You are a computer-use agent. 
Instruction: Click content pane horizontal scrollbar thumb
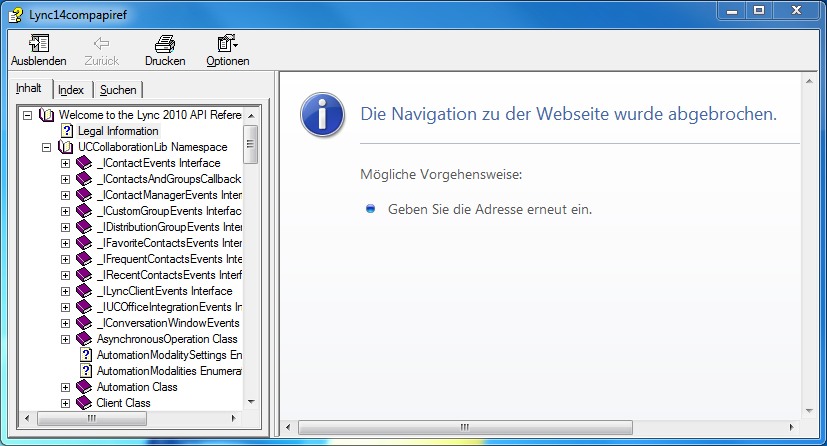[x=465, y=427]
